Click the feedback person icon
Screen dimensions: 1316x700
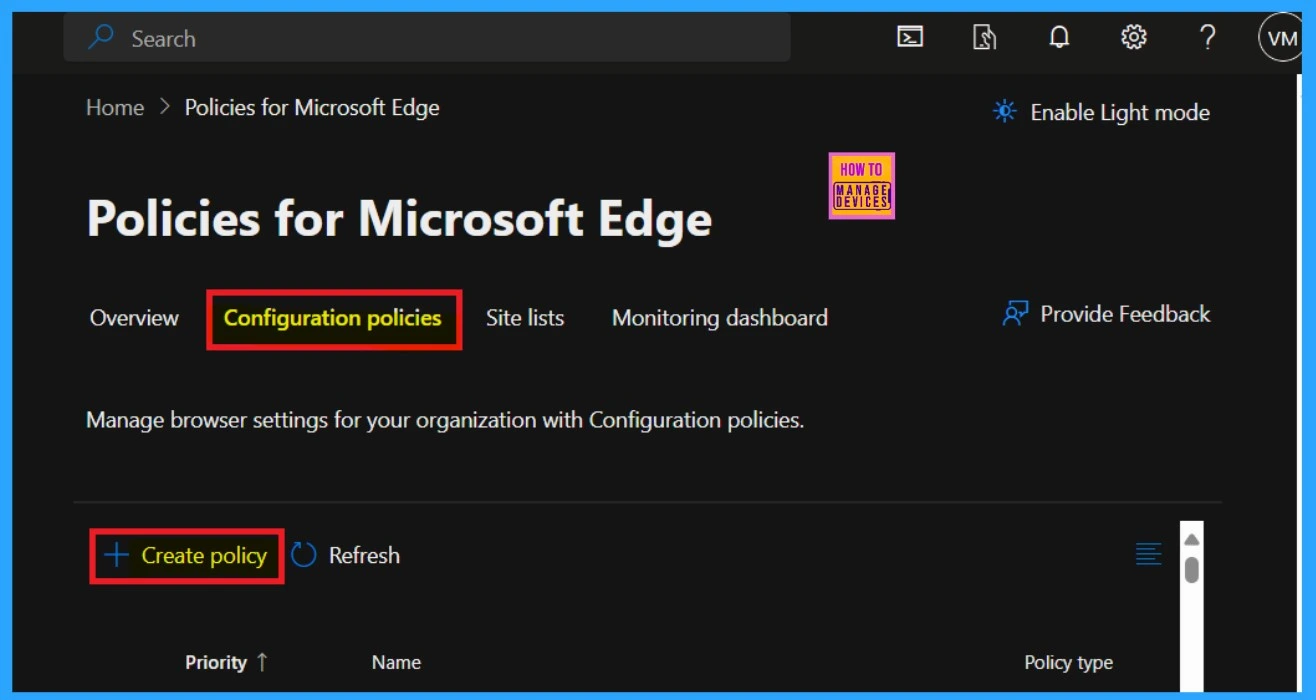(1015, 314)
